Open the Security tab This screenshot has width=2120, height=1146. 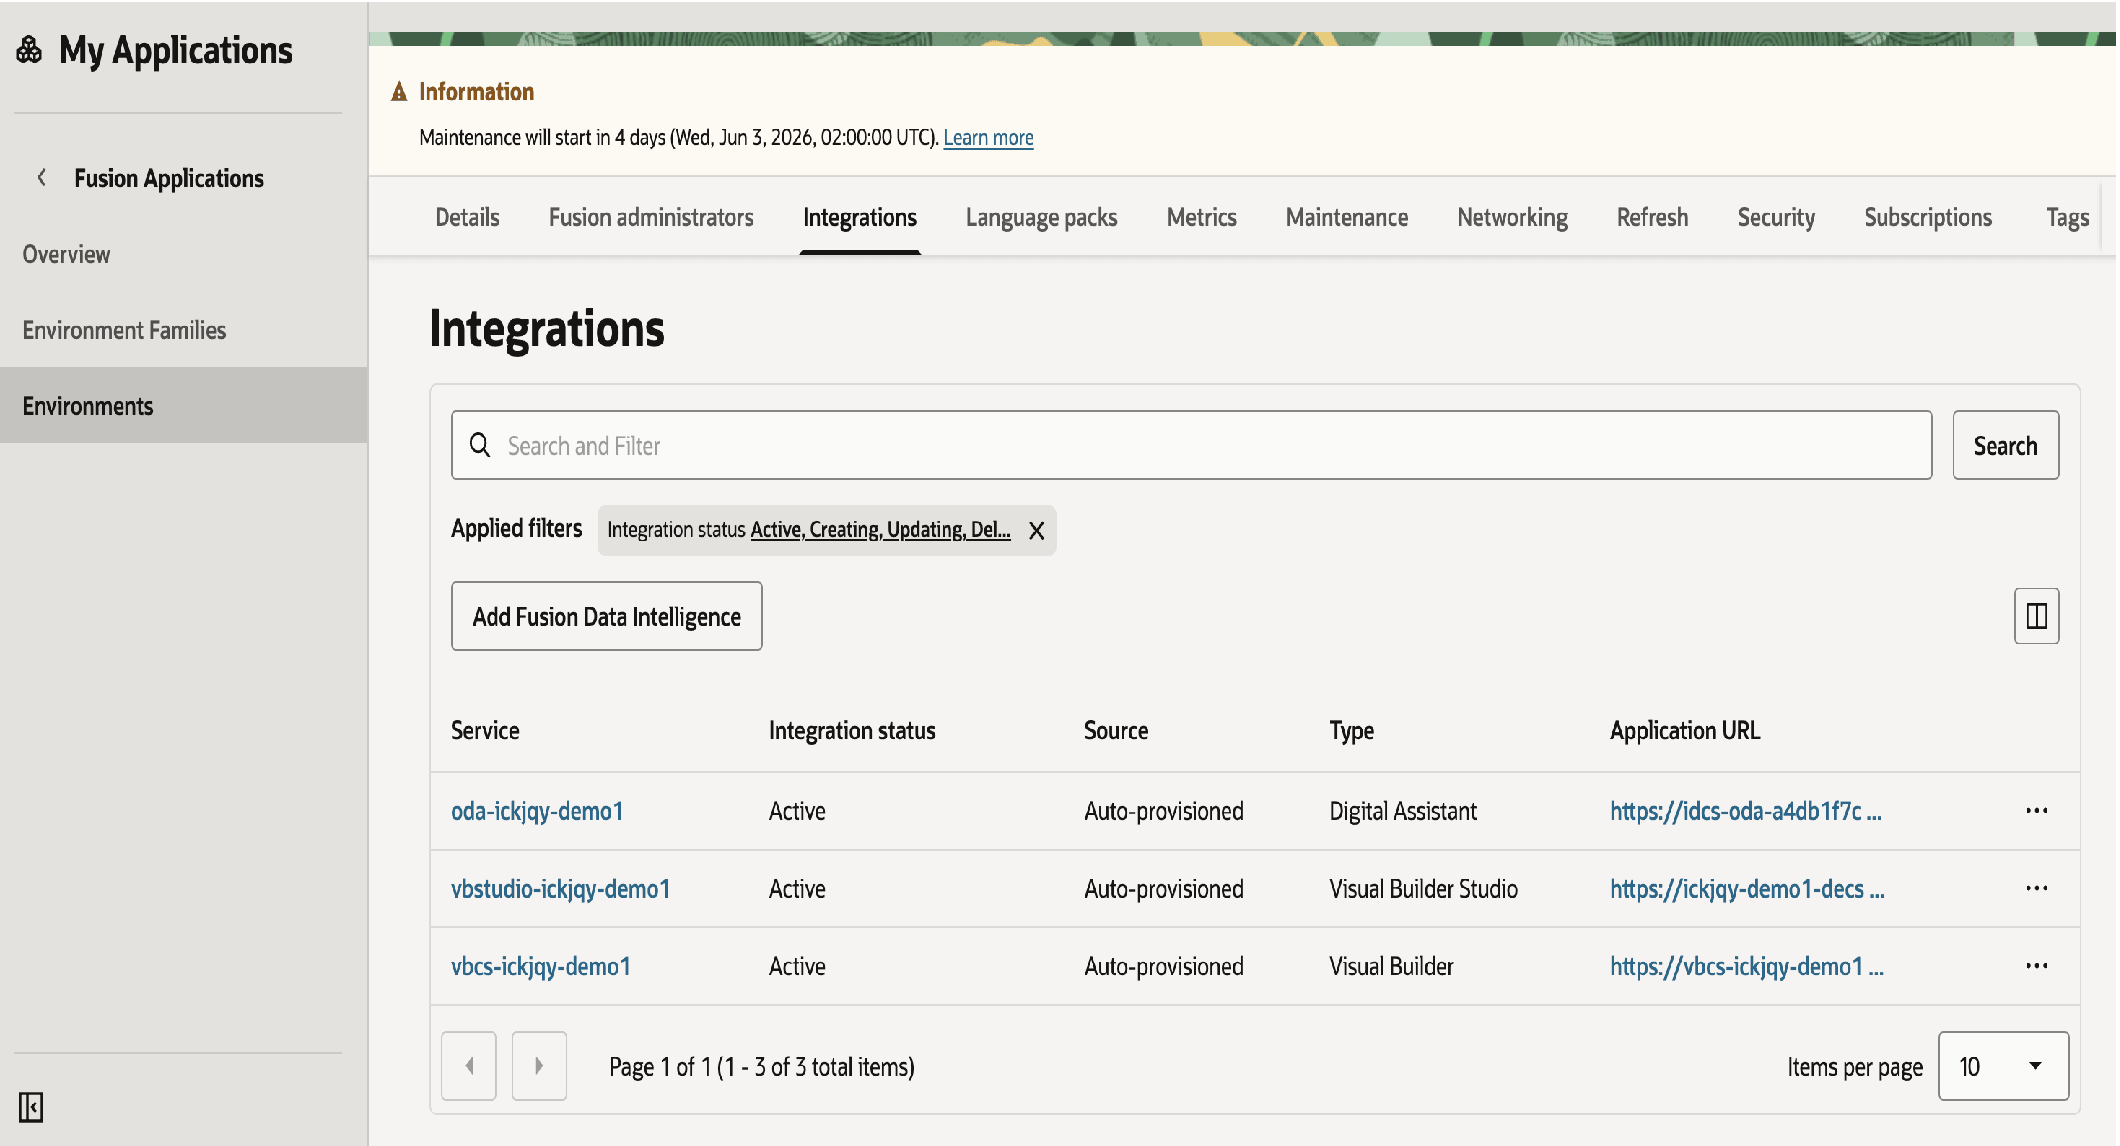pyautogui.click(x=1776, y=217)
